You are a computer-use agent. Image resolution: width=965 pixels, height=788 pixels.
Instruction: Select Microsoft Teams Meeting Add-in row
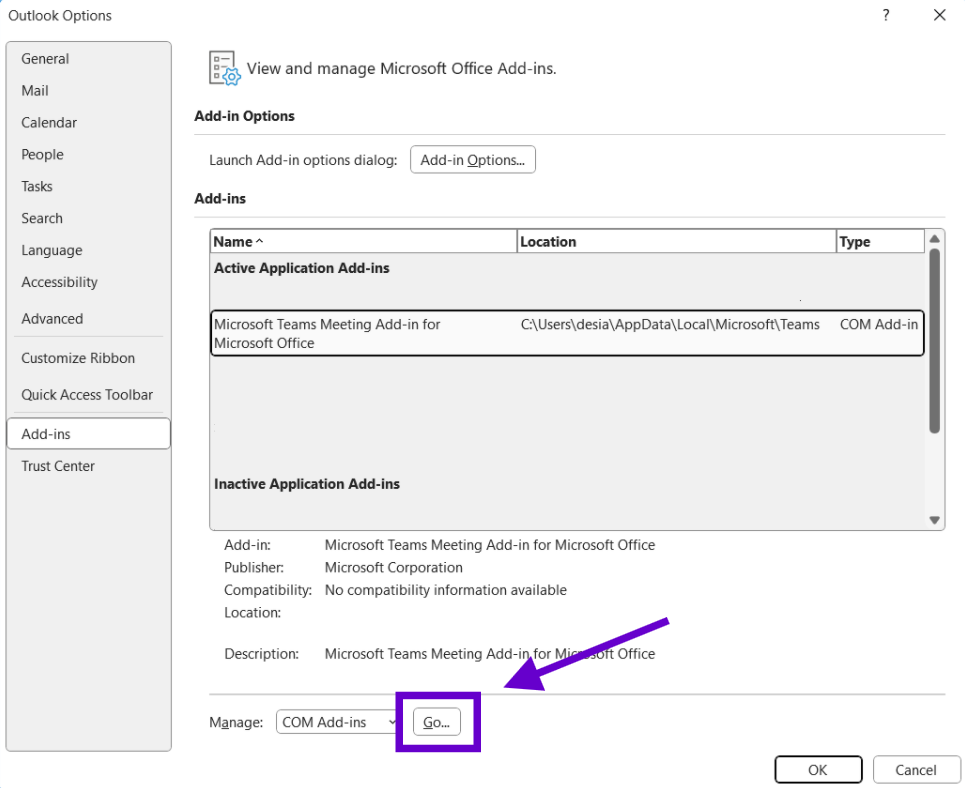click(567, 333)
